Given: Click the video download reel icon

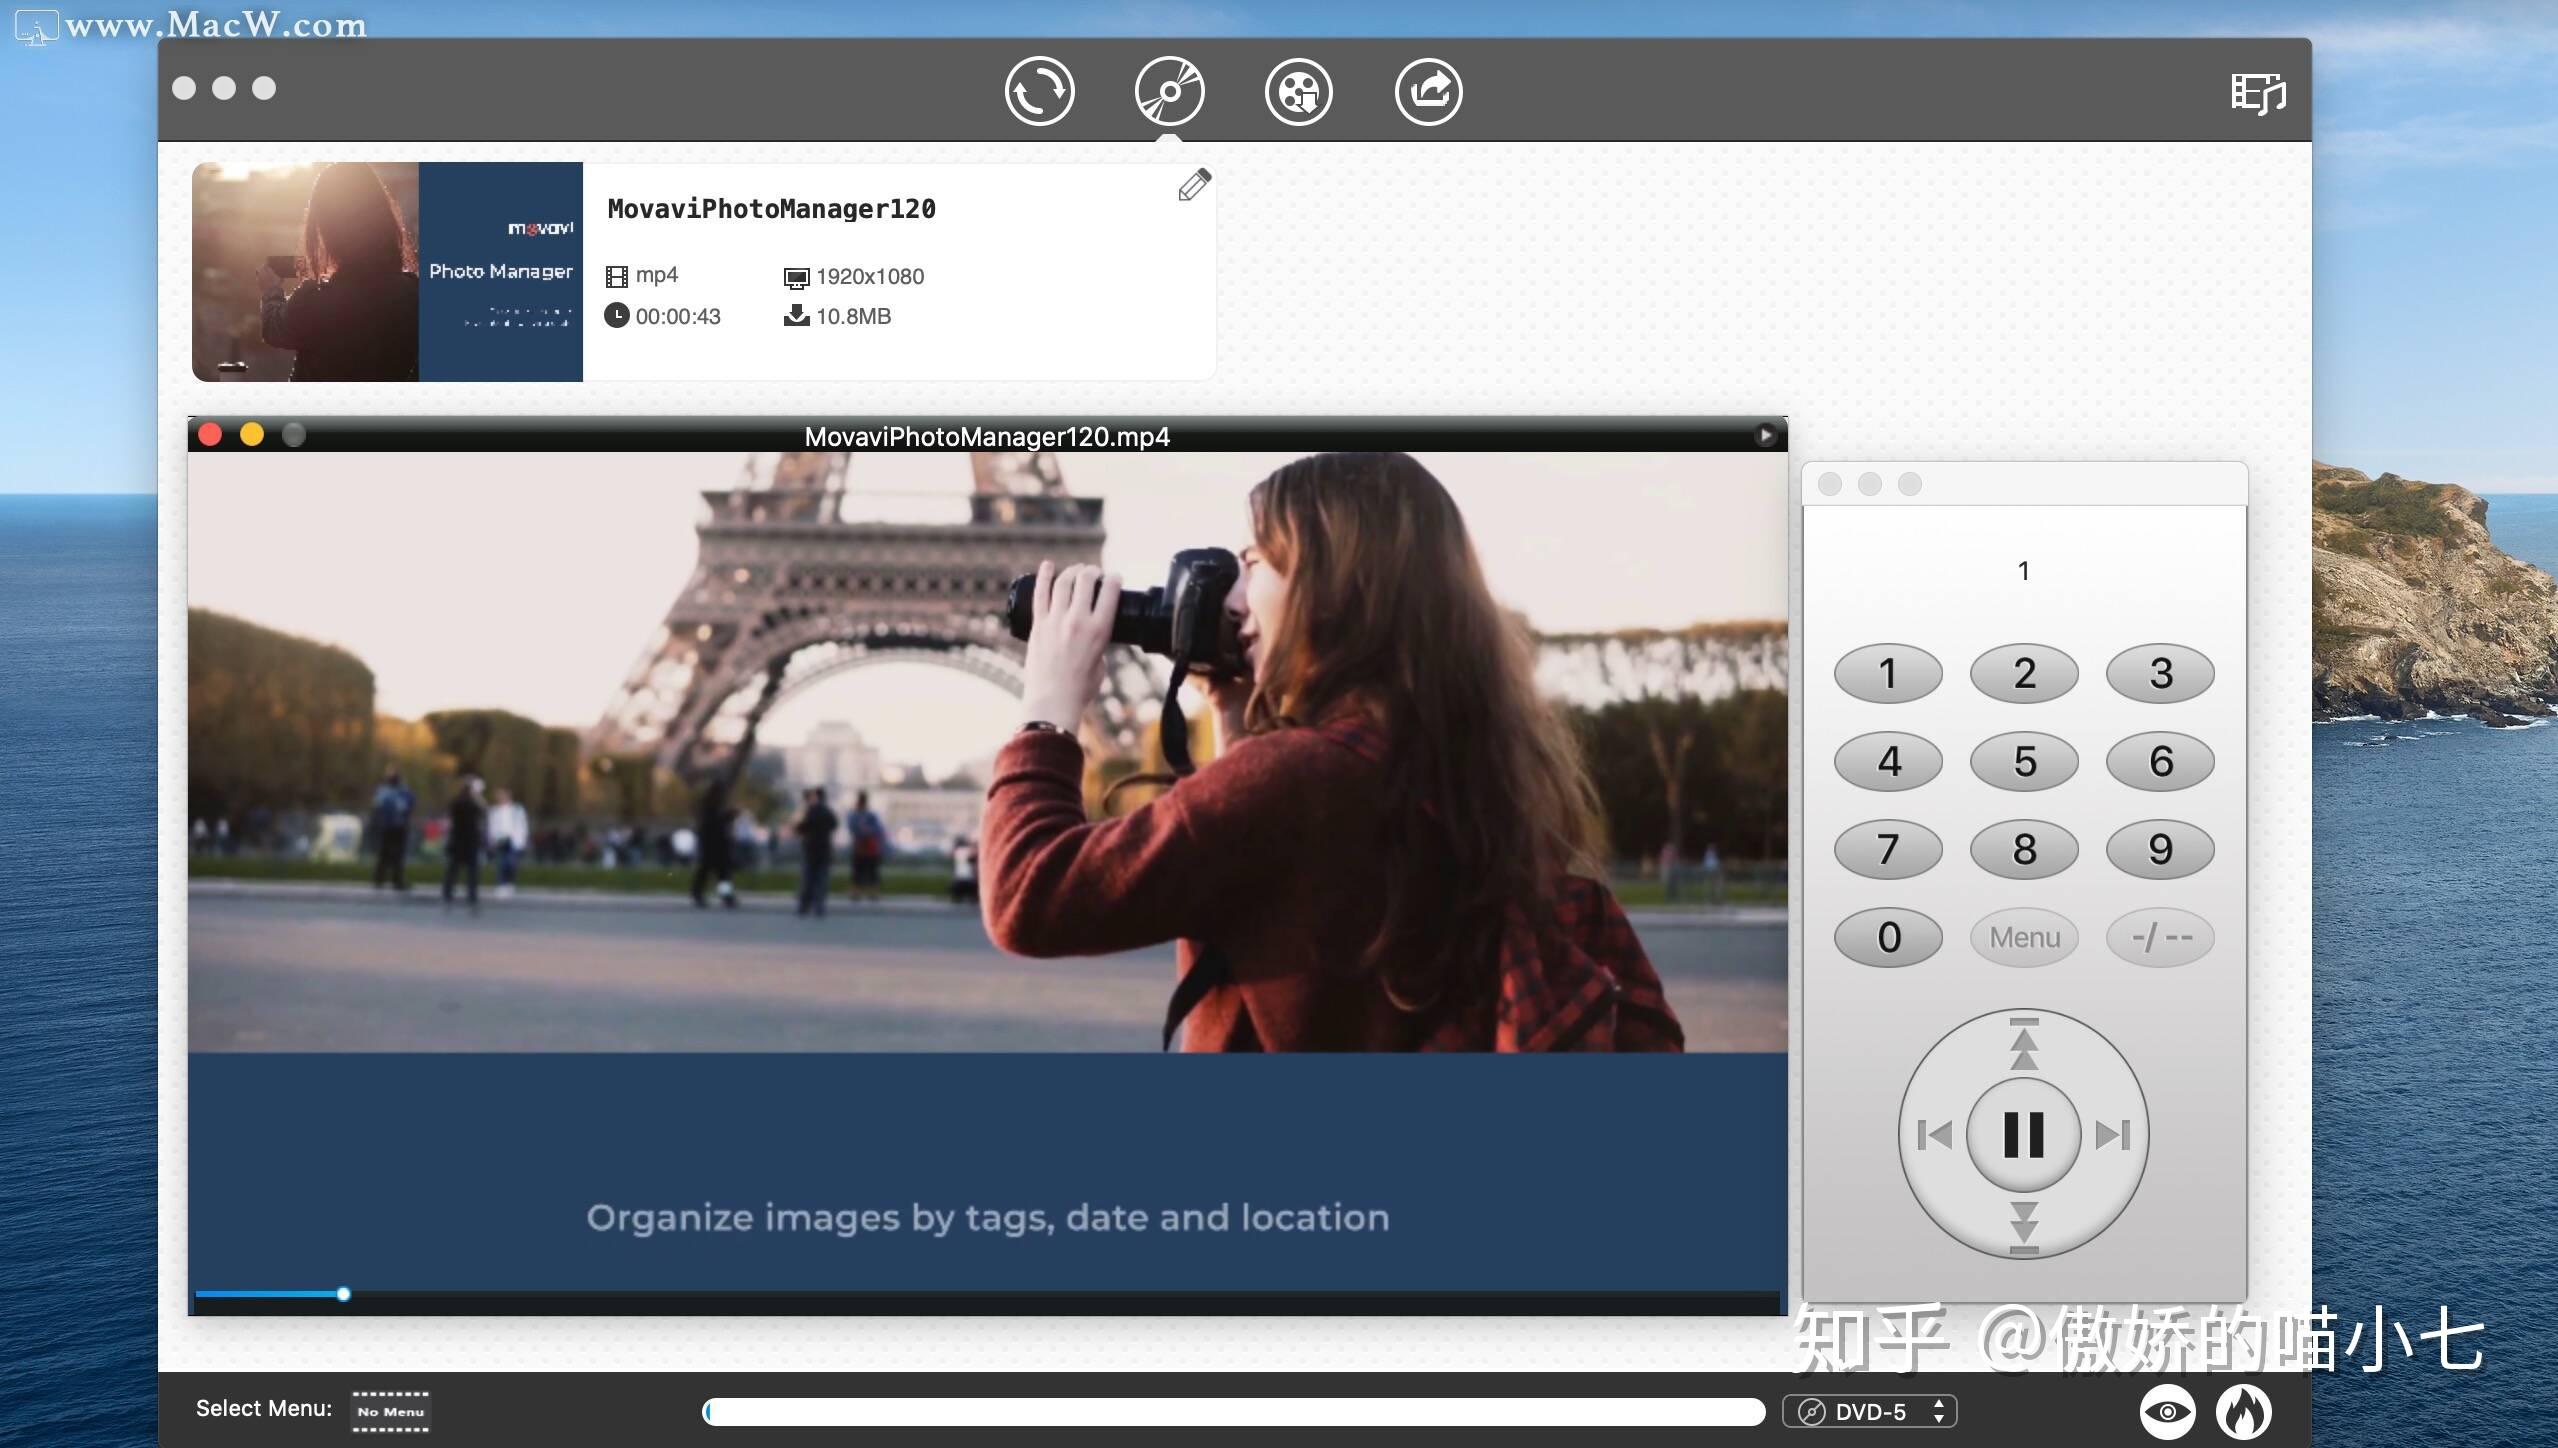Looking at the screenshot, I should (1298, 90).
